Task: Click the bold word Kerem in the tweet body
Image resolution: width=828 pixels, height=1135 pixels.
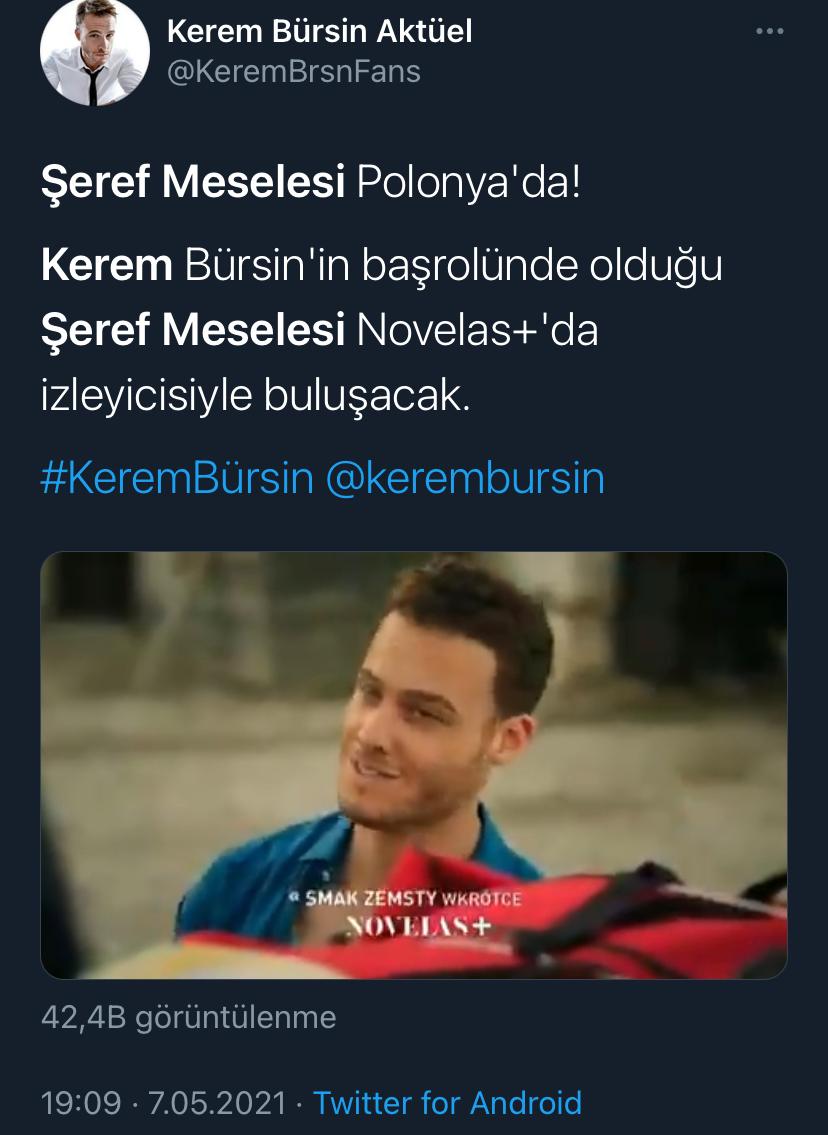Action: [106, 264]
